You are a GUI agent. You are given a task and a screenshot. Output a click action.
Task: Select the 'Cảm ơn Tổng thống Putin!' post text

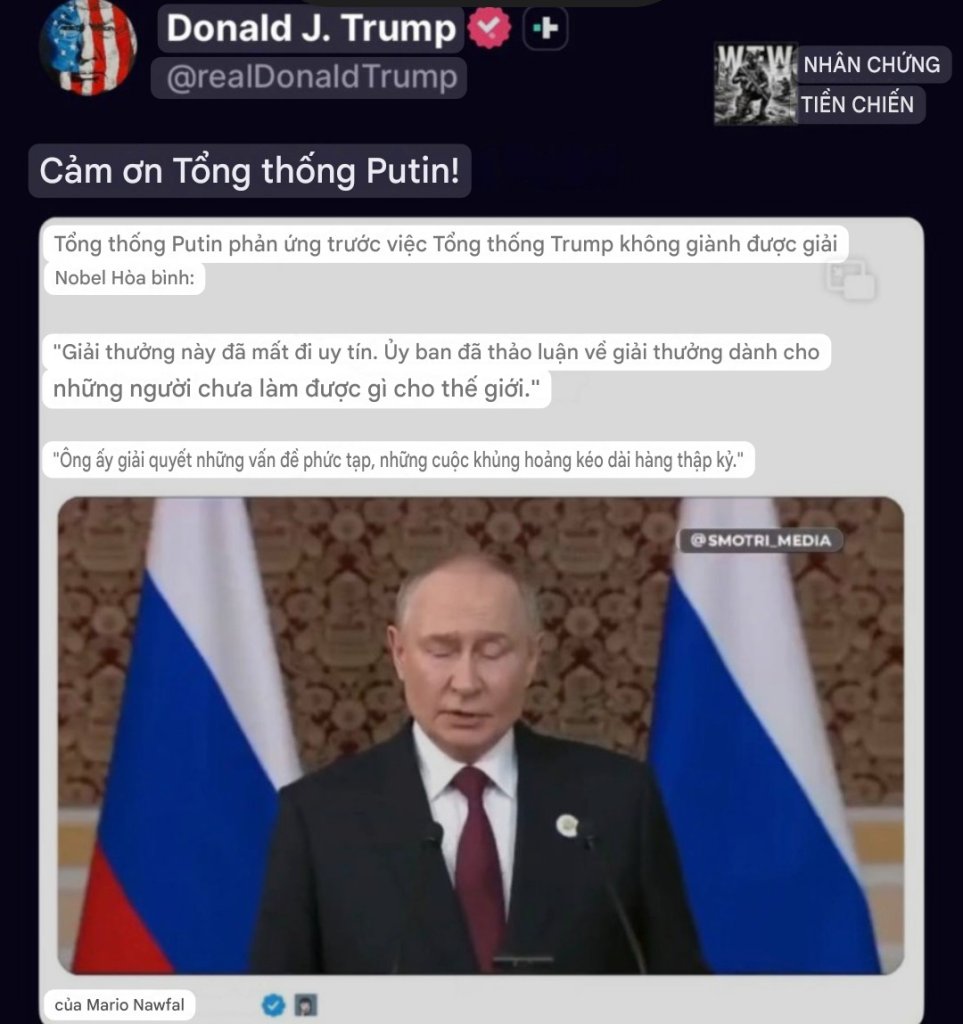[249, 171]
